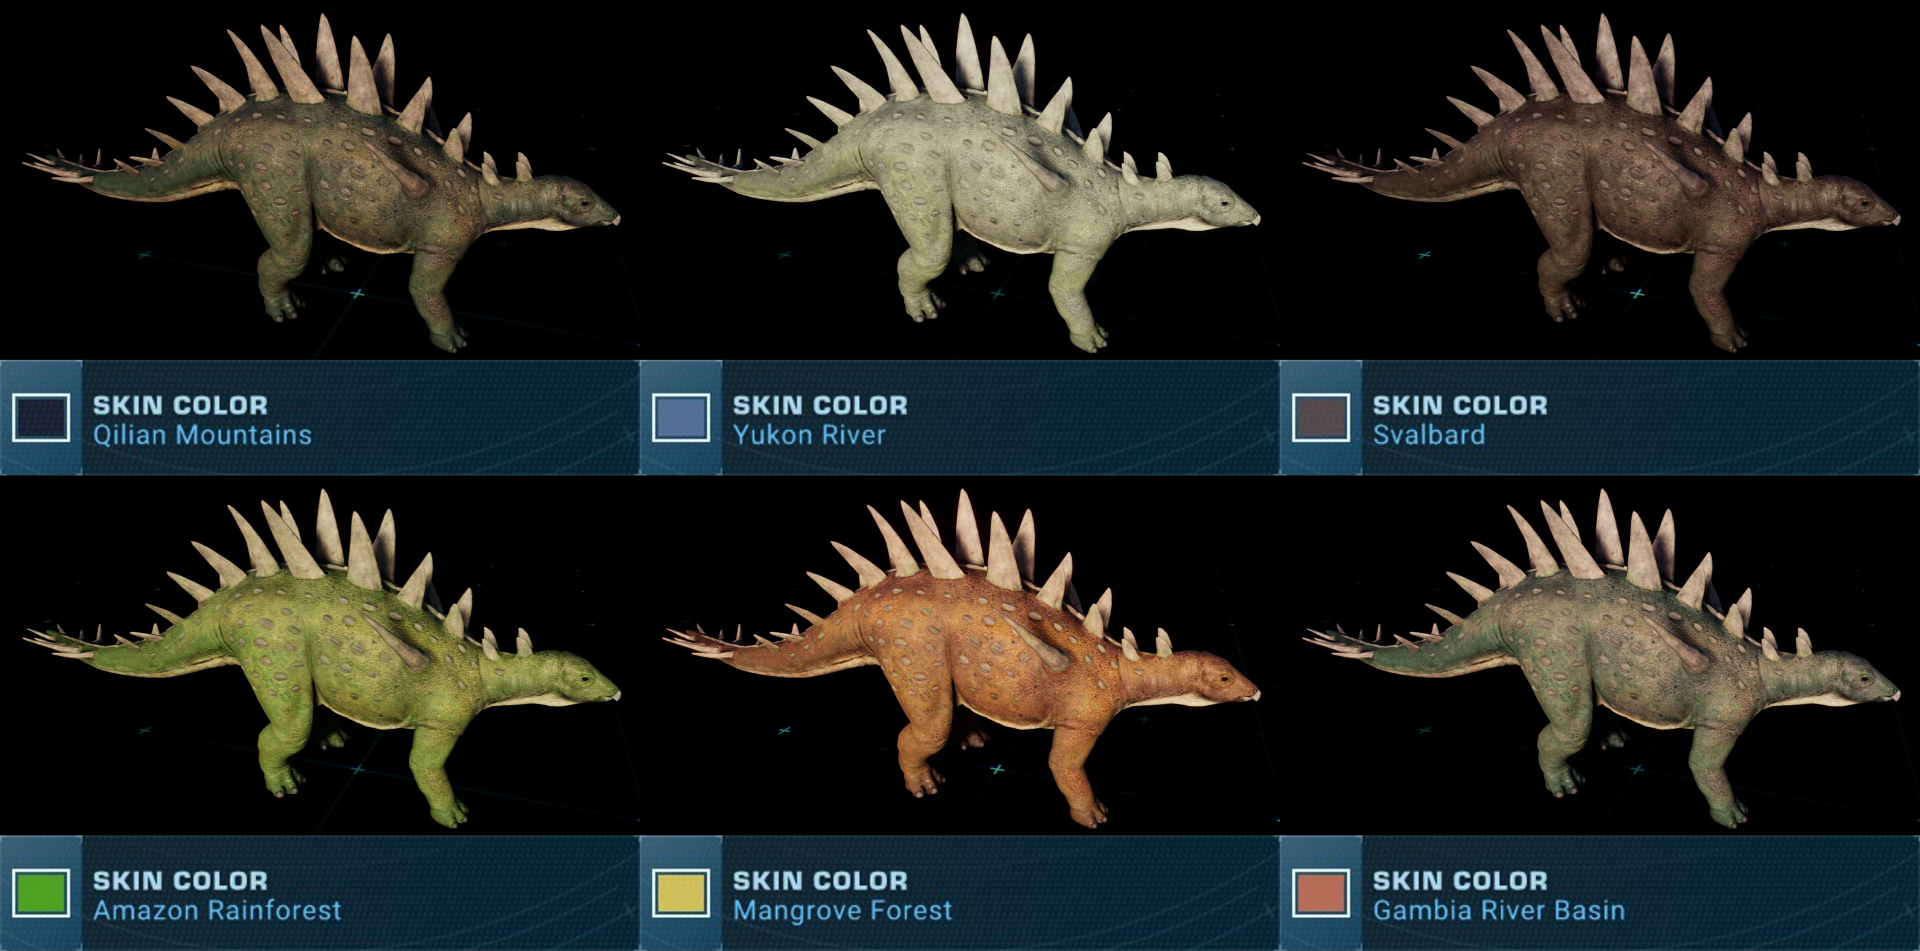The height and width of the screenshot is (951, 1920).
Task: Click the Gambia River Basin orange swatch
Action: point(1321,893)
